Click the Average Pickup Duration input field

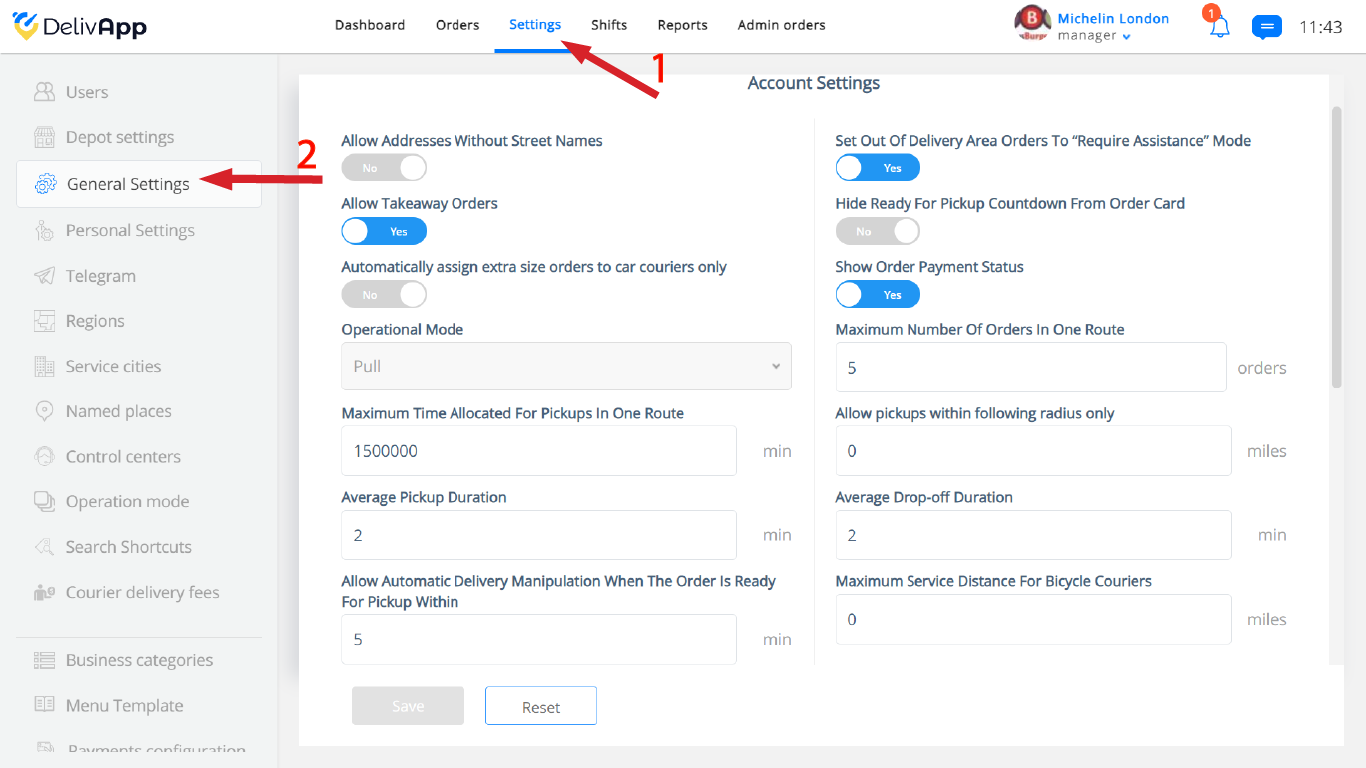click(x=539, y=535)
